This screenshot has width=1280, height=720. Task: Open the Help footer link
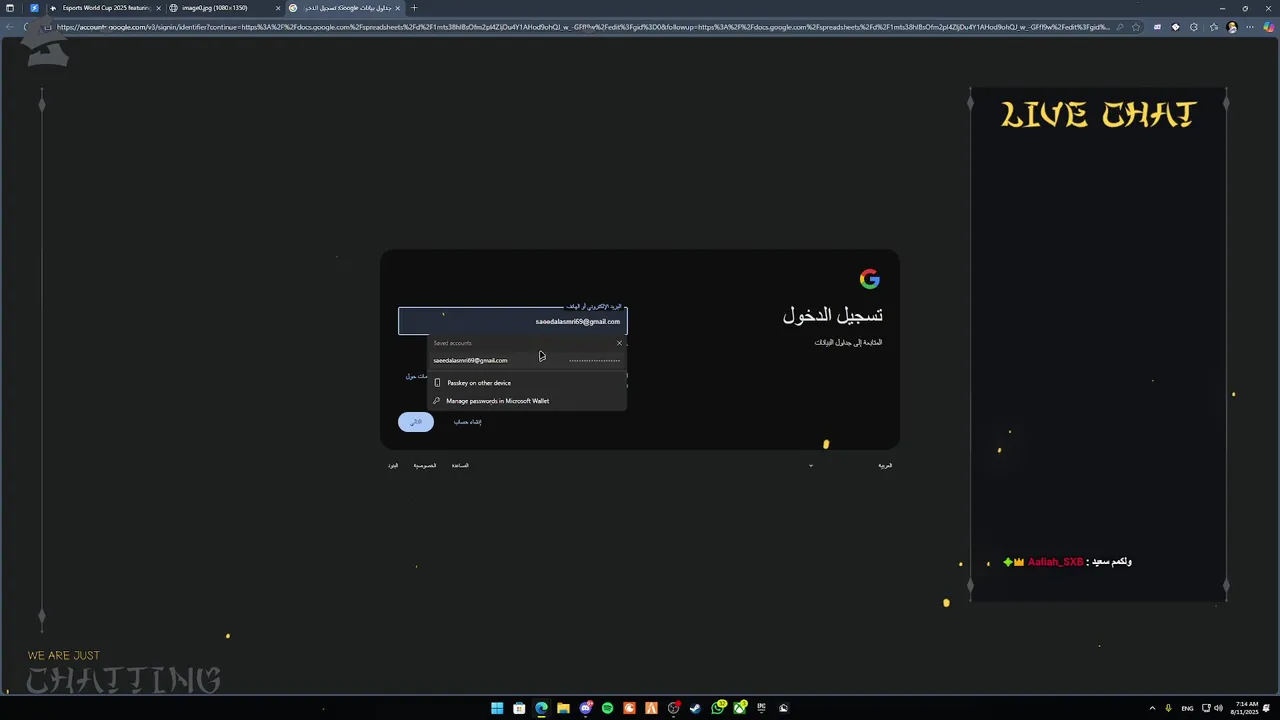(x=460, y=465)
